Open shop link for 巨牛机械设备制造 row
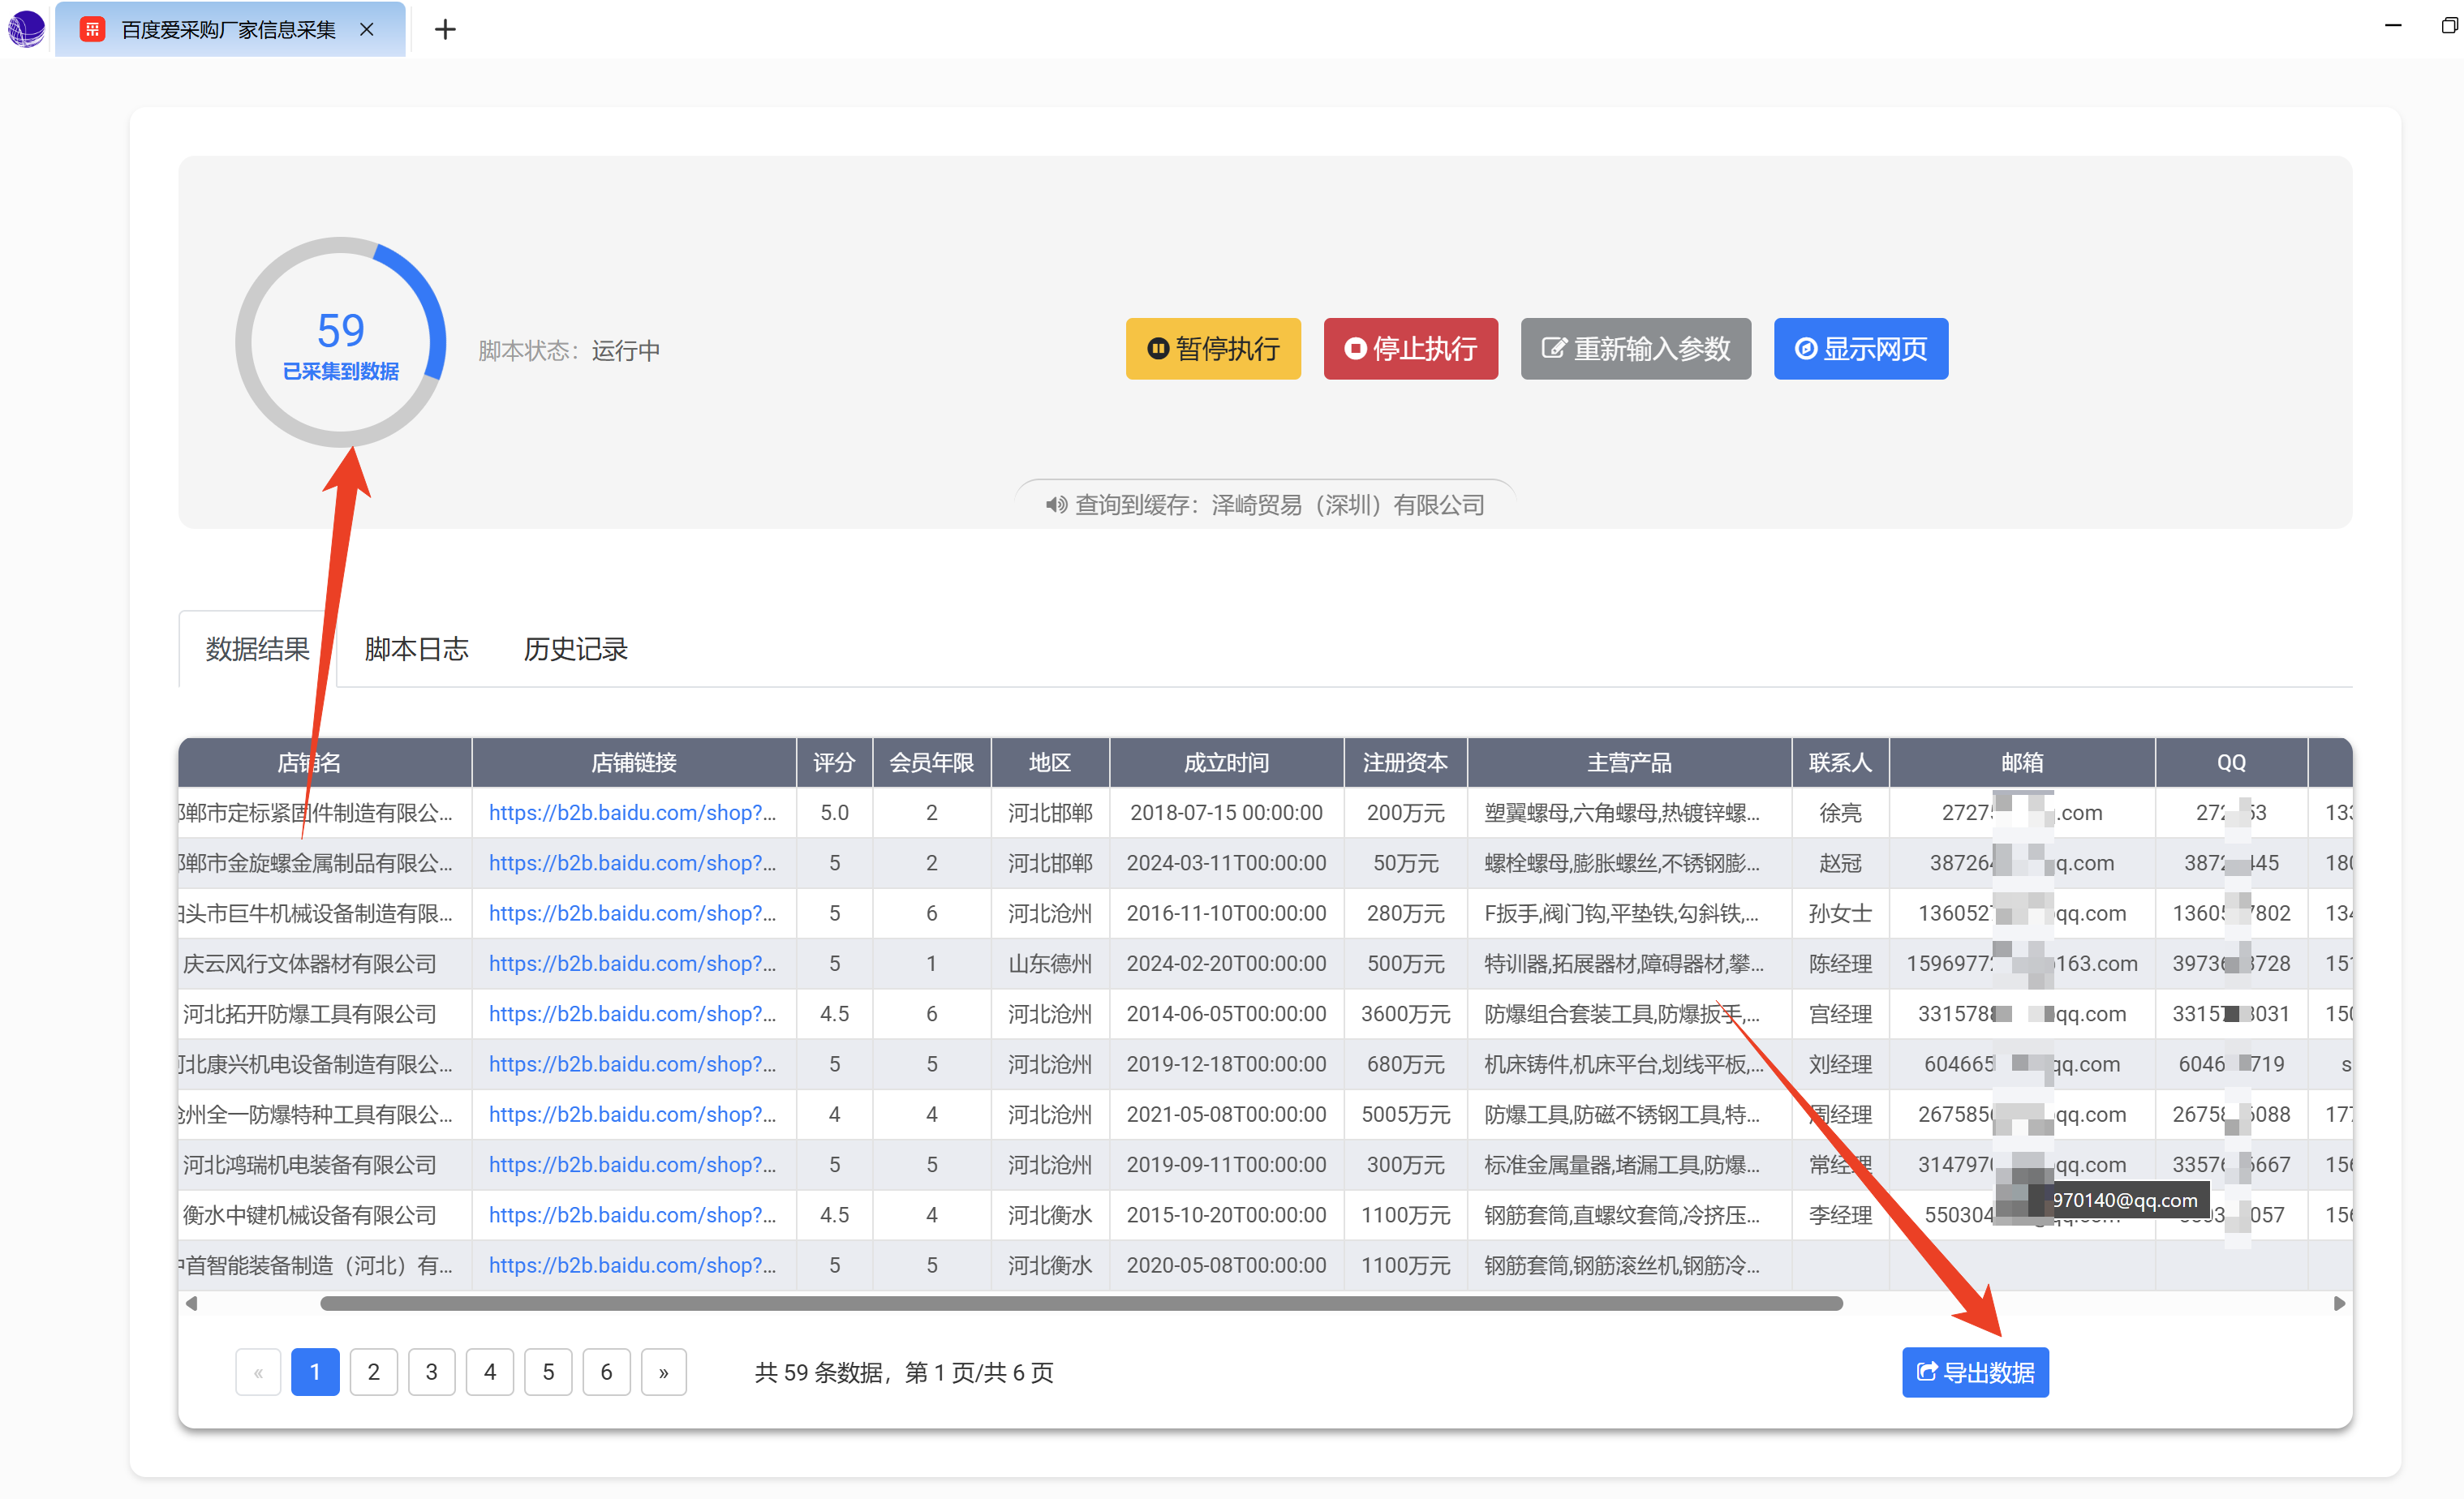This screenshot has width=2464, height=1499. (x=632, y=913)
